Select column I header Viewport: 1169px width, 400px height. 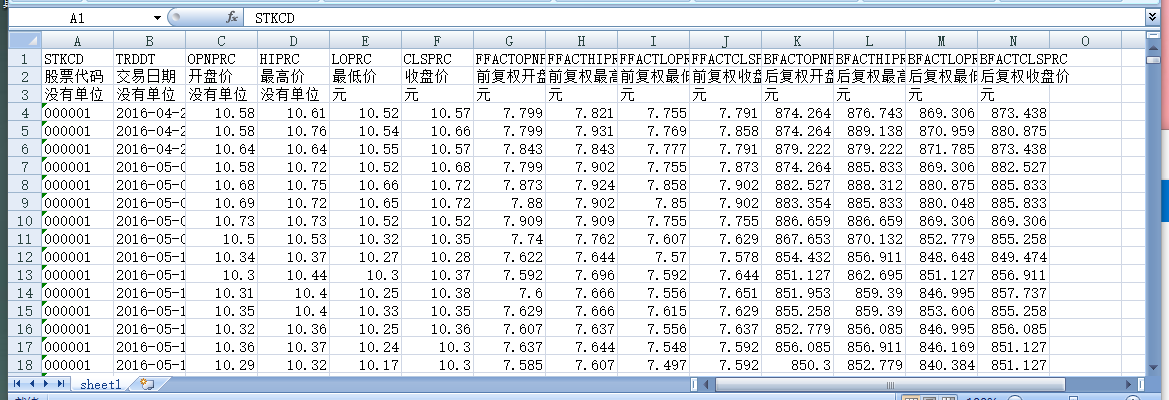point(654,41)
